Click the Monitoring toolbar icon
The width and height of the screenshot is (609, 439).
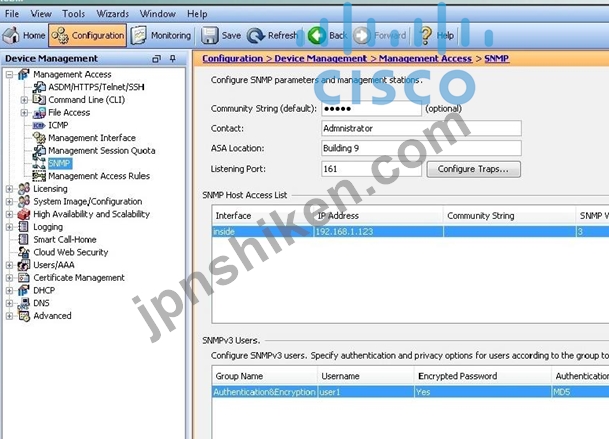[x=139, y=35]
